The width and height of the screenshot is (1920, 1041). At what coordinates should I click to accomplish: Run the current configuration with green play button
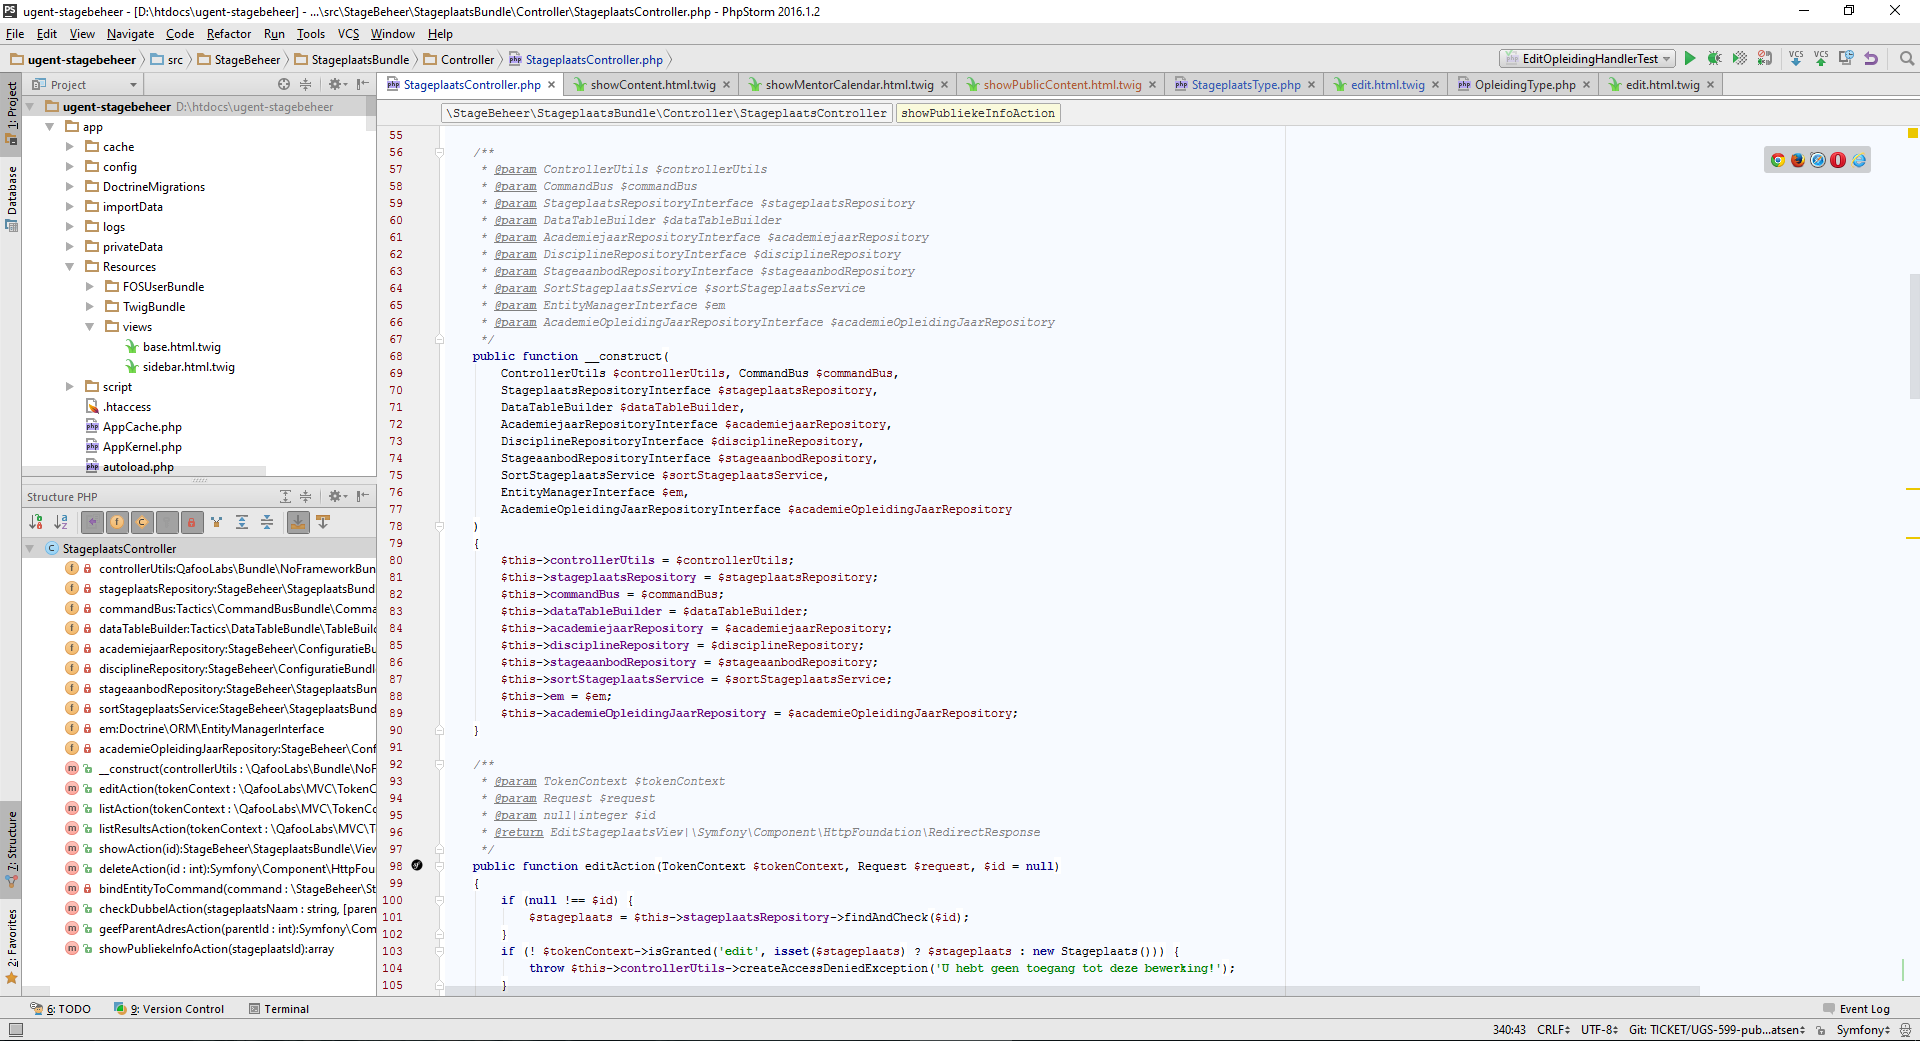point(1690,59)
